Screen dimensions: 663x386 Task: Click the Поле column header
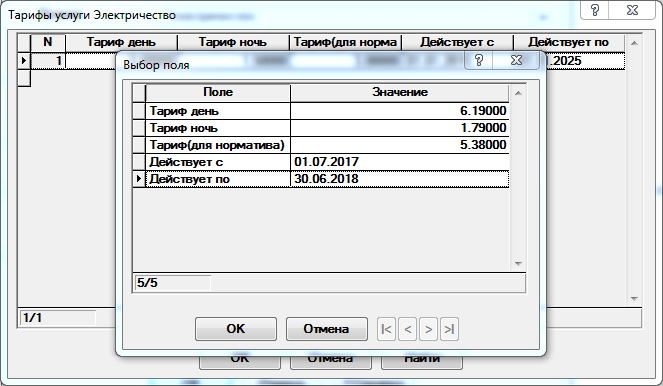click(x=218, y=93)
